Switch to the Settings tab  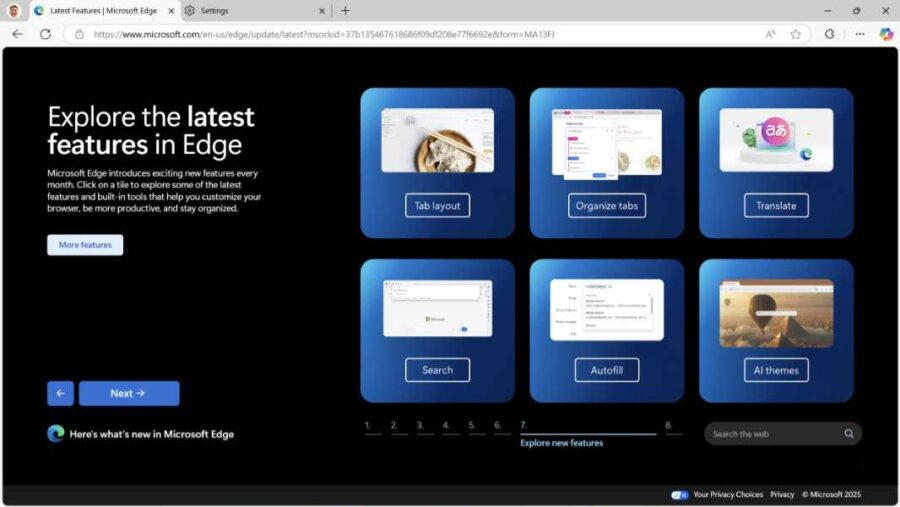click(255, 10)
